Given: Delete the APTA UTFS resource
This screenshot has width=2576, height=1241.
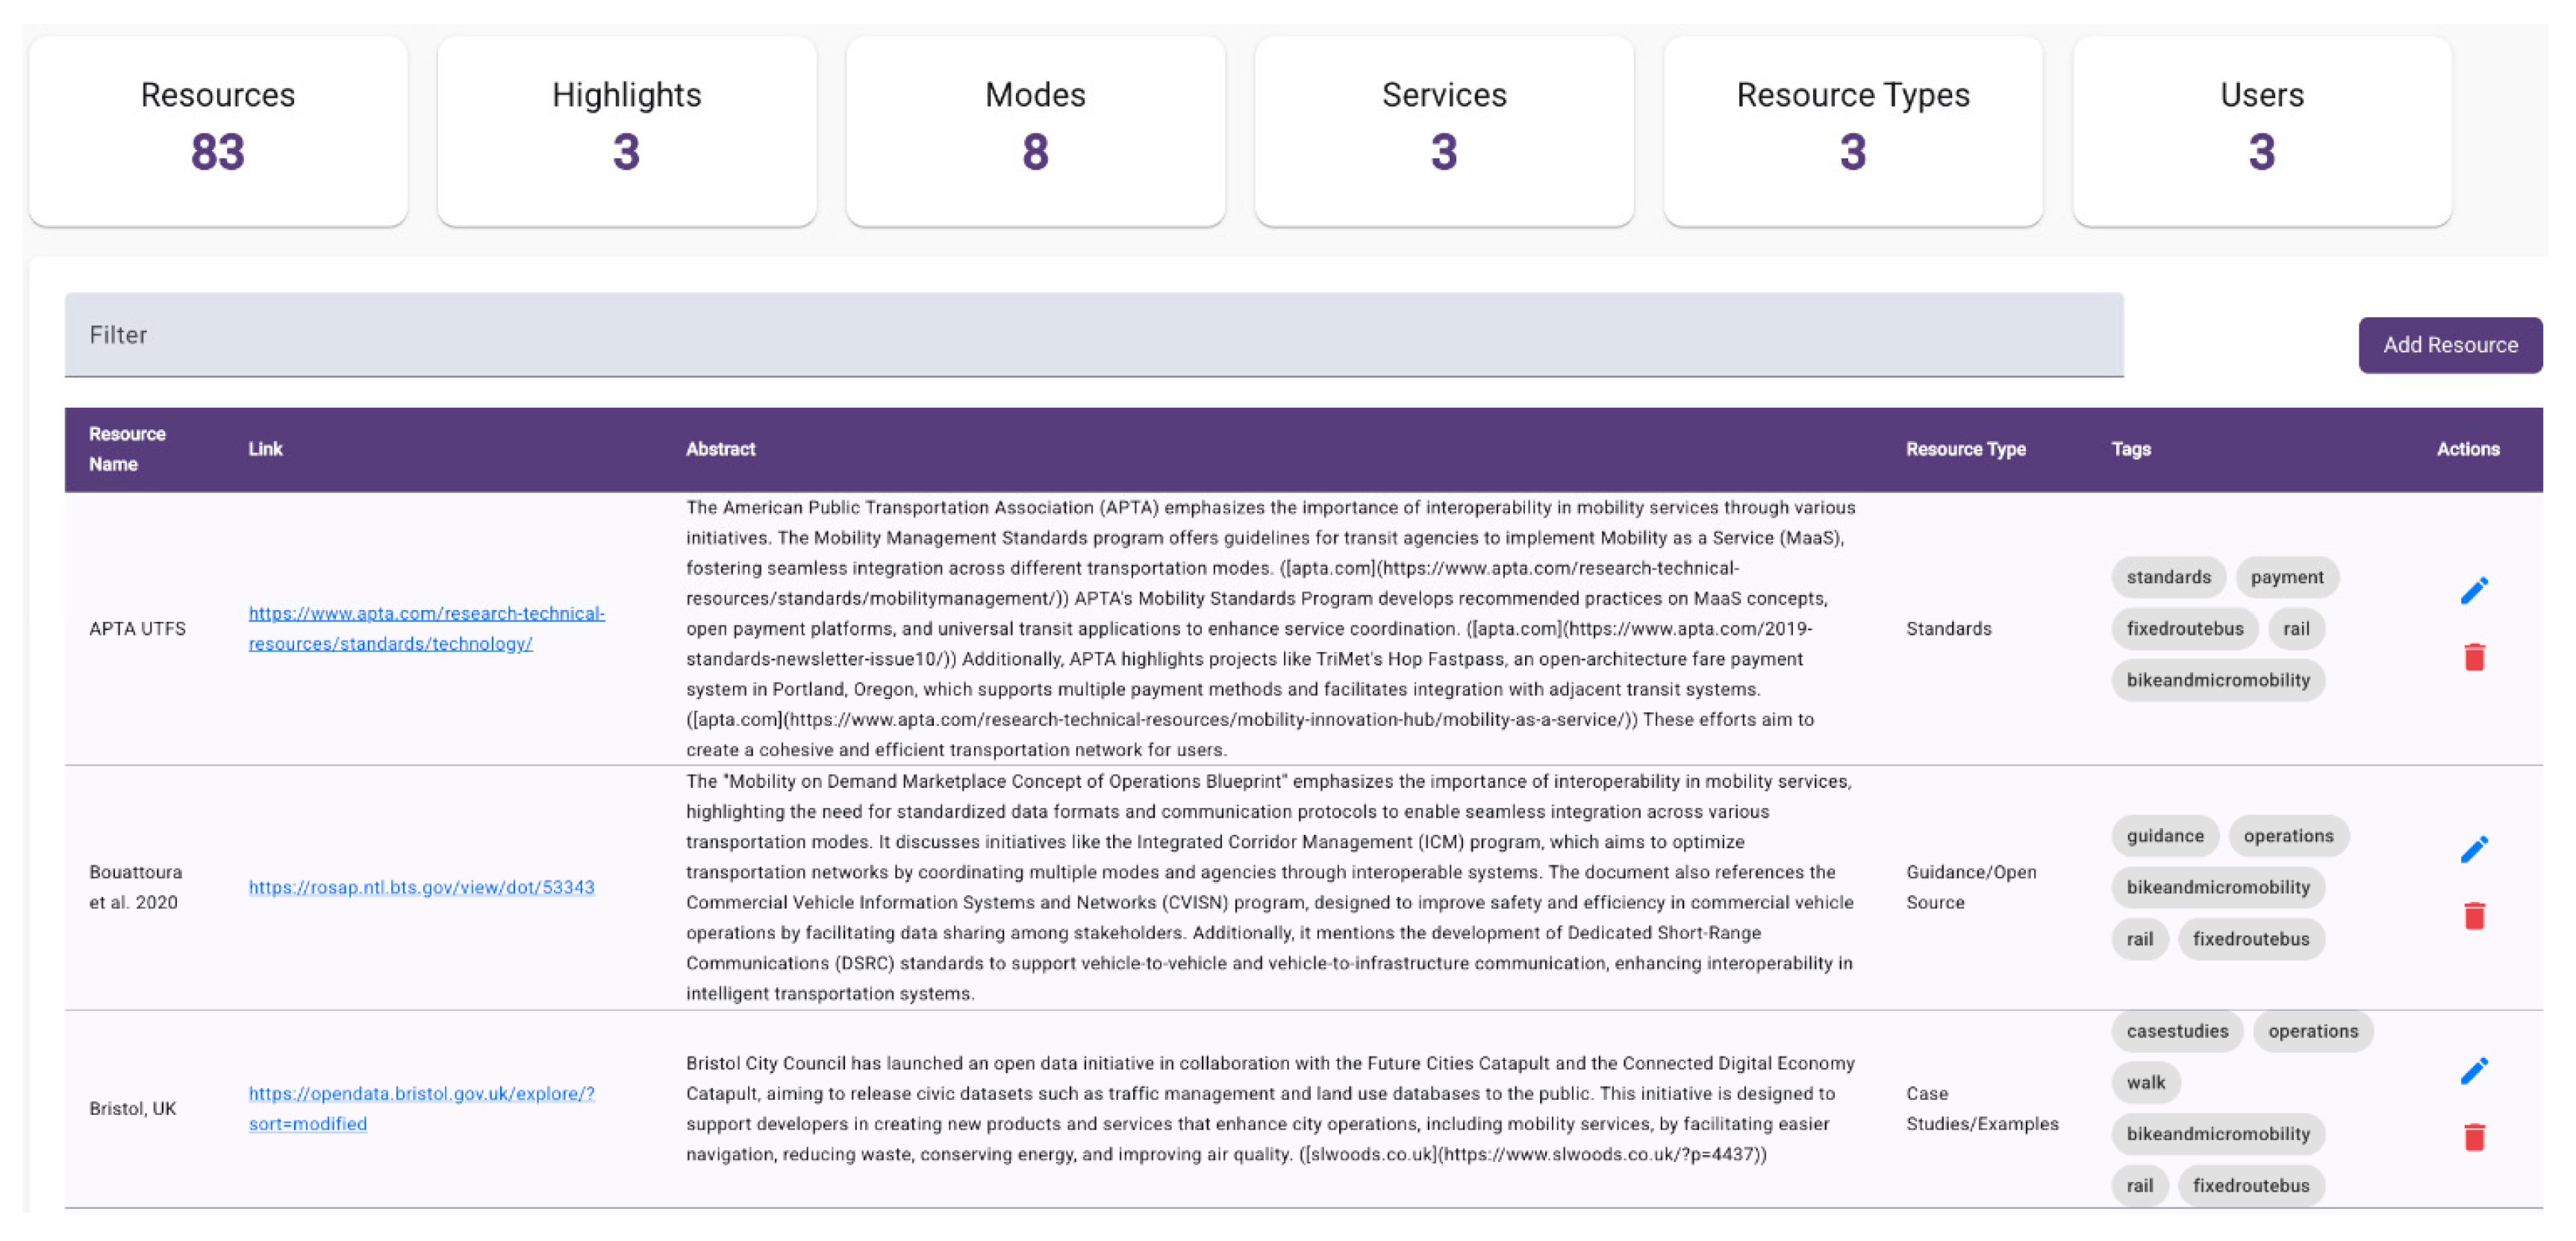Looking at the screenshot, I should click(x=2473, y=657).
